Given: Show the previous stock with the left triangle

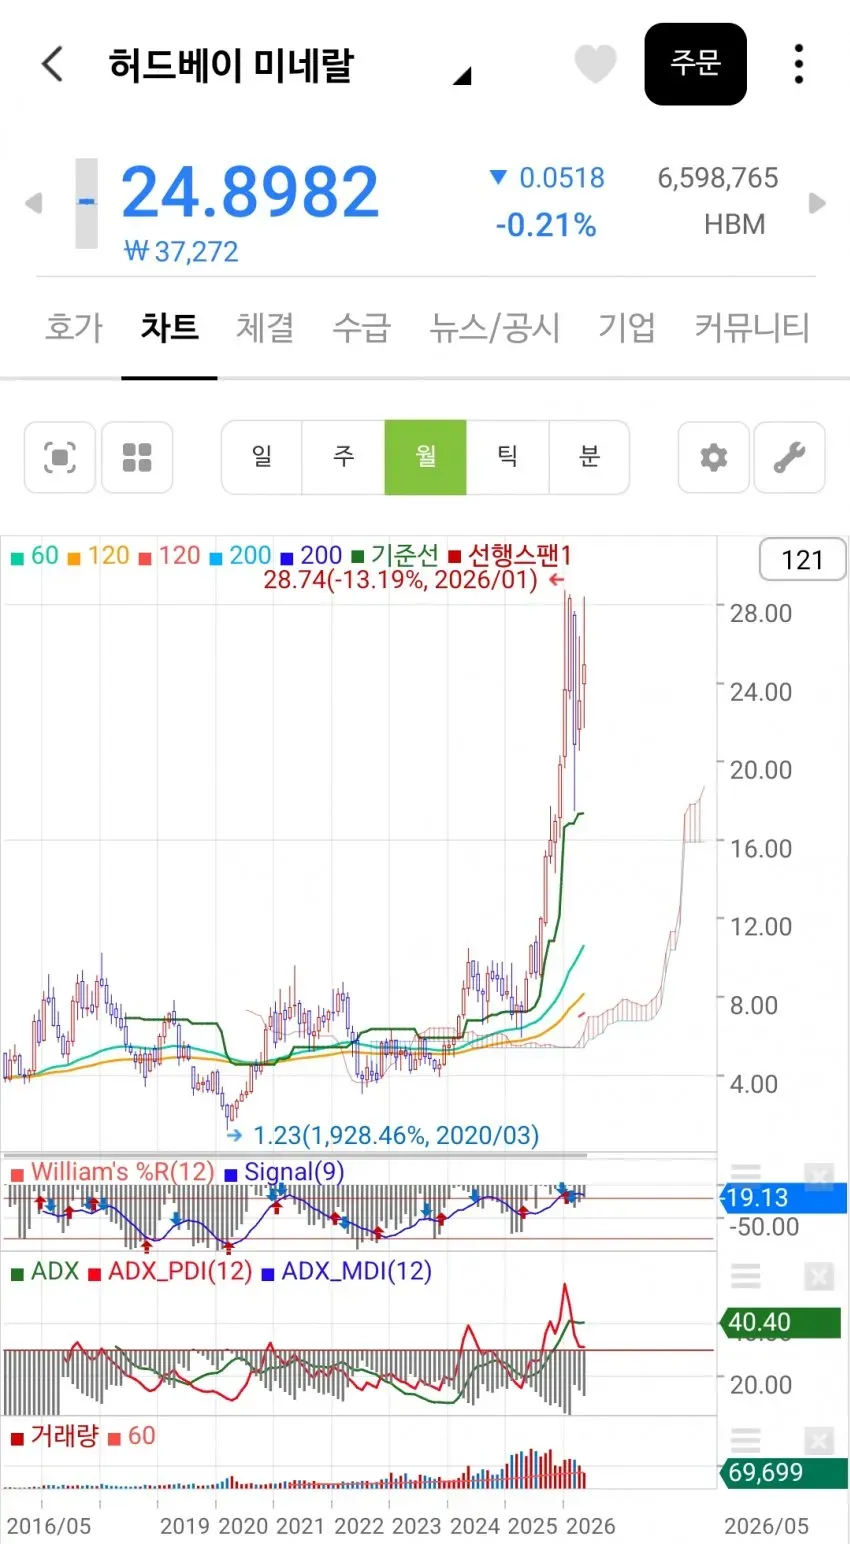Looking at the screenshot, I should click(x=33, y=203).
